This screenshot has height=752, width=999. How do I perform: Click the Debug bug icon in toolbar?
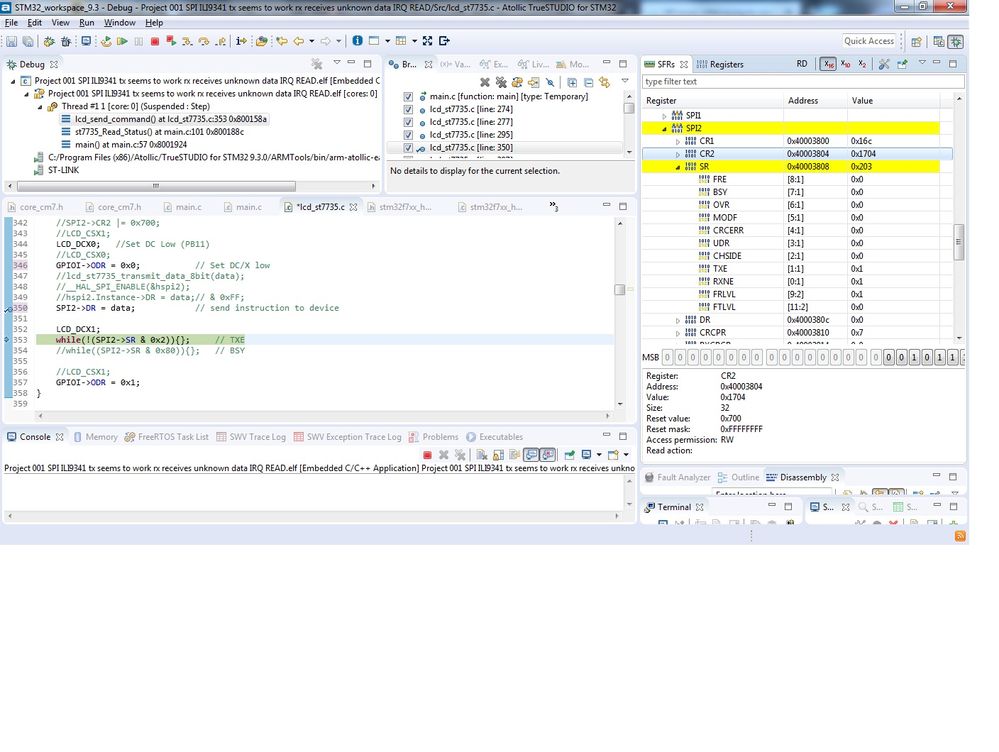click(49, 41)
